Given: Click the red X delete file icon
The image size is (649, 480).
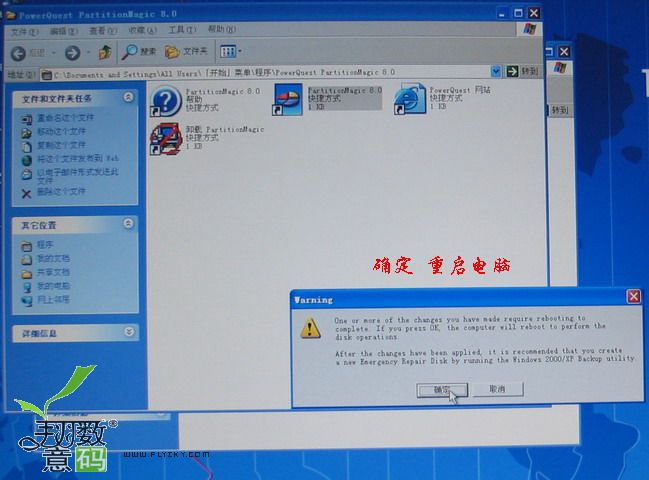Looking at the screenshot, I should point(26,193).
